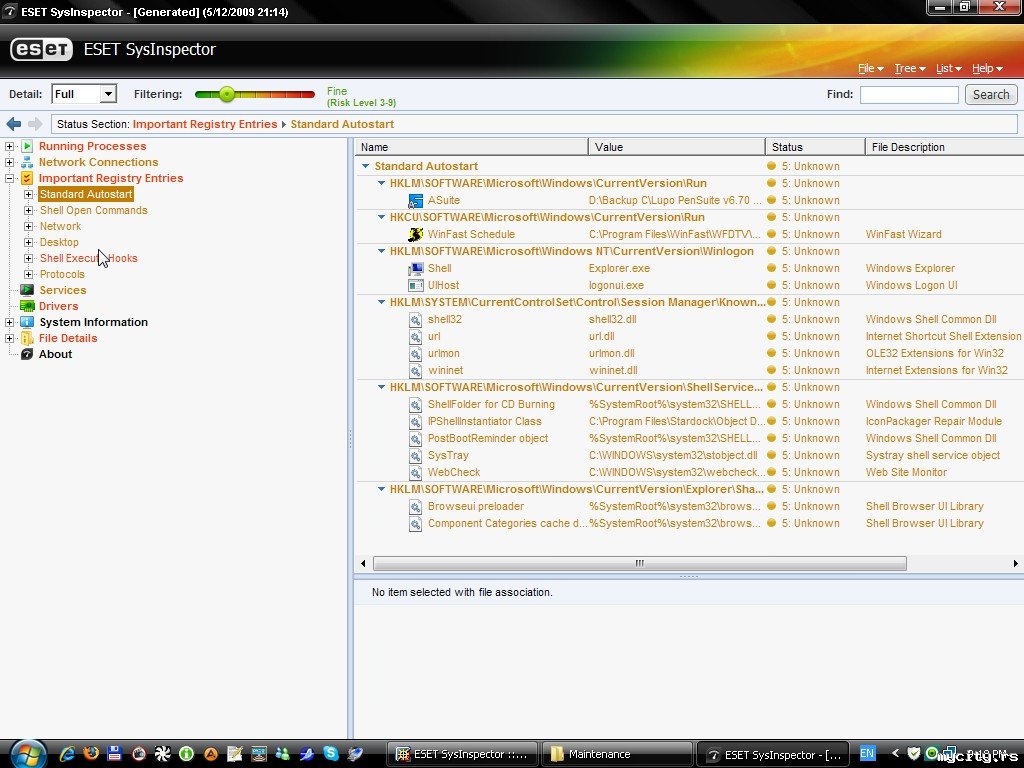This screenshot has height=768, width=1024.
Task: Click the System Information icon
Action: 28,322
